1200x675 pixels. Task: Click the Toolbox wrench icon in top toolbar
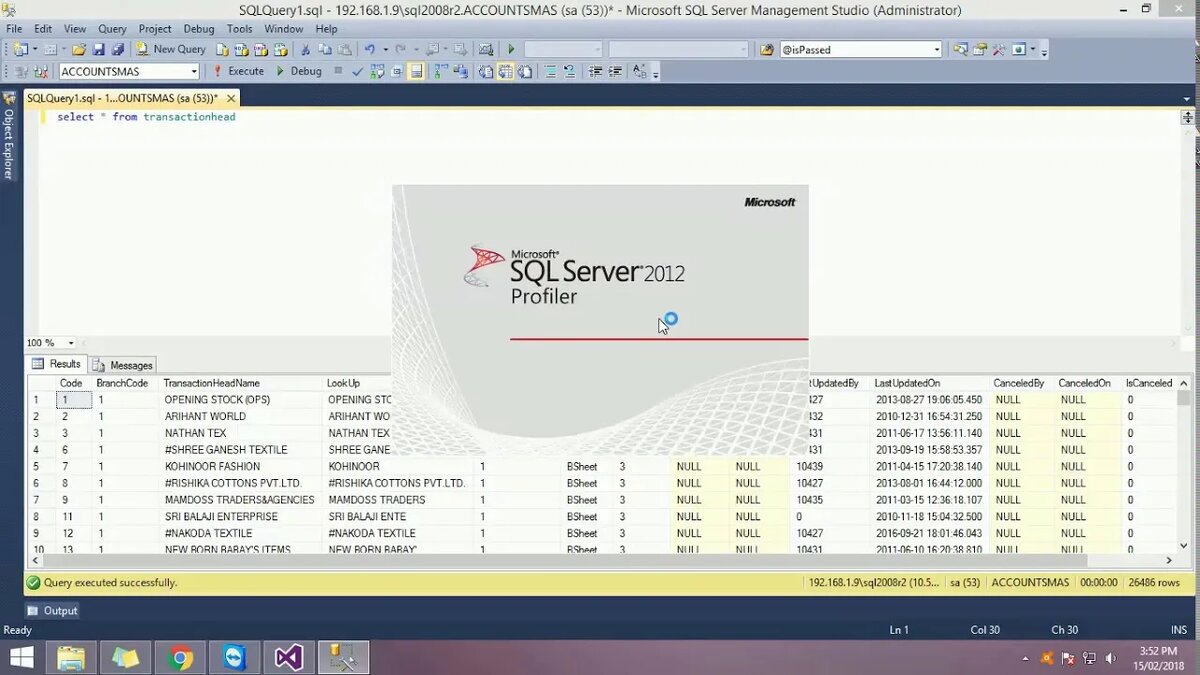click(x=998, y=49)
